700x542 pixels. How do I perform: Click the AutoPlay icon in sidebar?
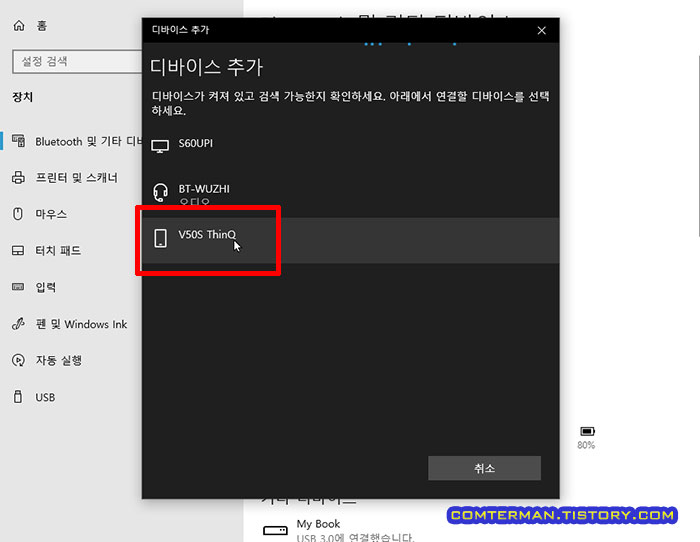coord(18,360)
